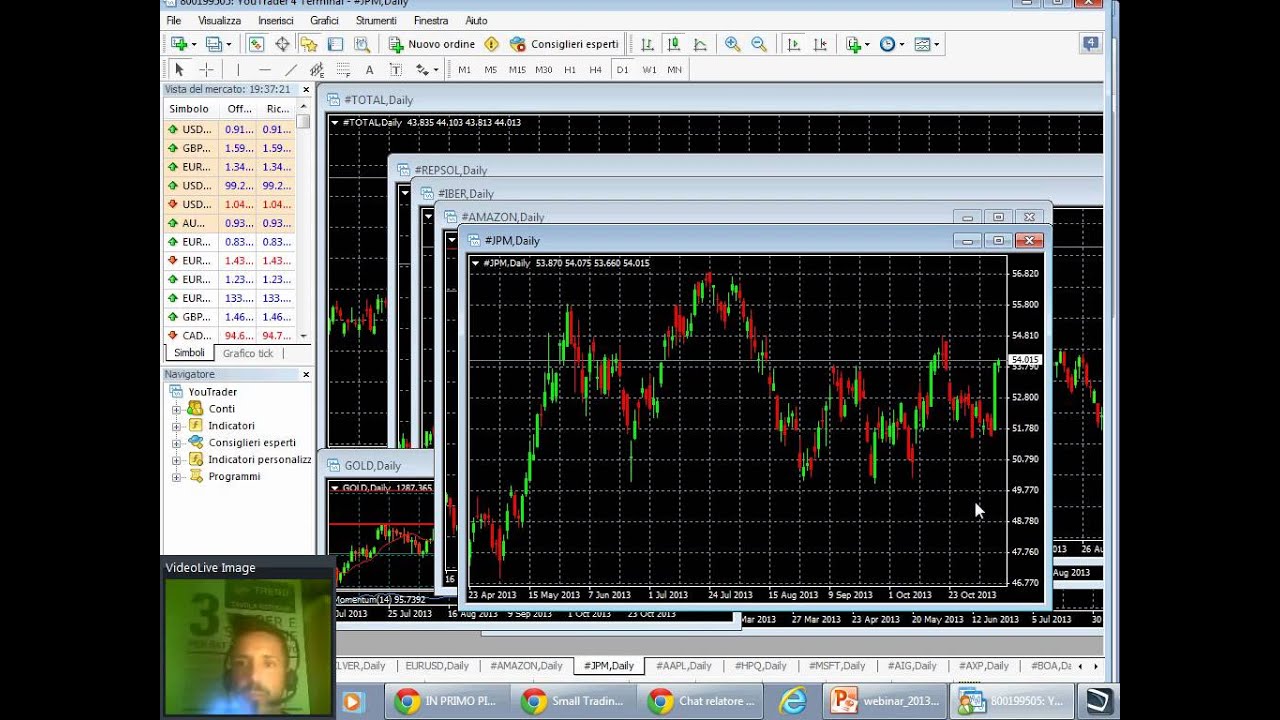1280x720 pixels.
Task: Open the Visualizza menu
Action: pyautogui.click(x=219, y=20)
